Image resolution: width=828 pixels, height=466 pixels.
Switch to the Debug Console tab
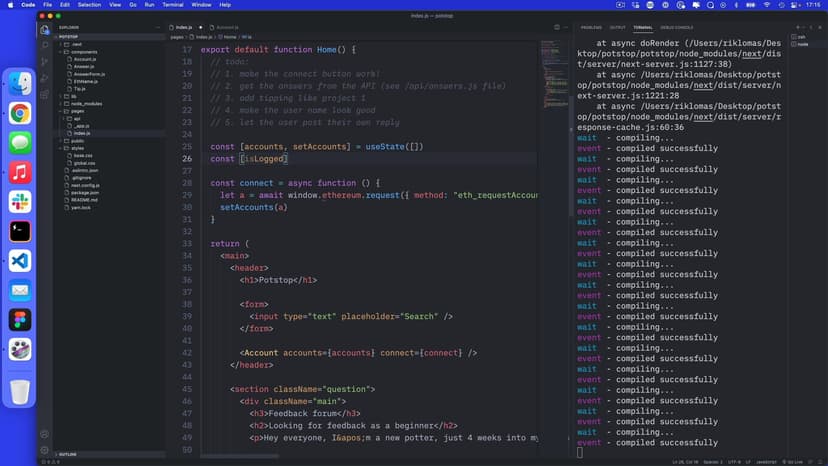(x=677, y=27)
